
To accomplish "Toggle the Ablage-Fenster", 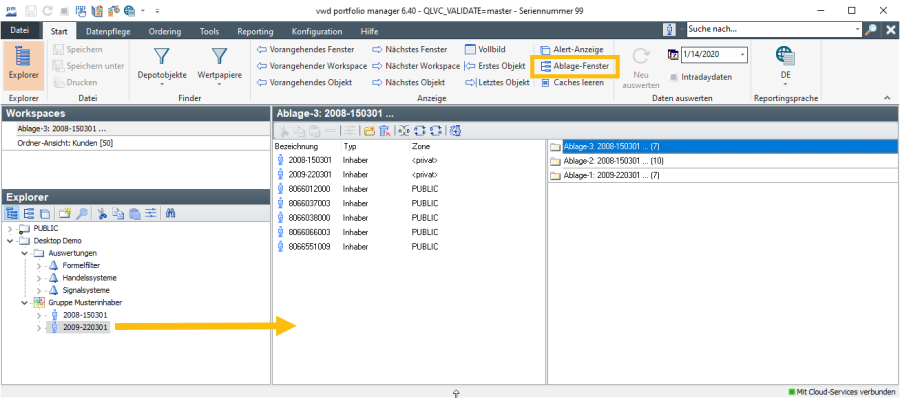I will 575,67.
